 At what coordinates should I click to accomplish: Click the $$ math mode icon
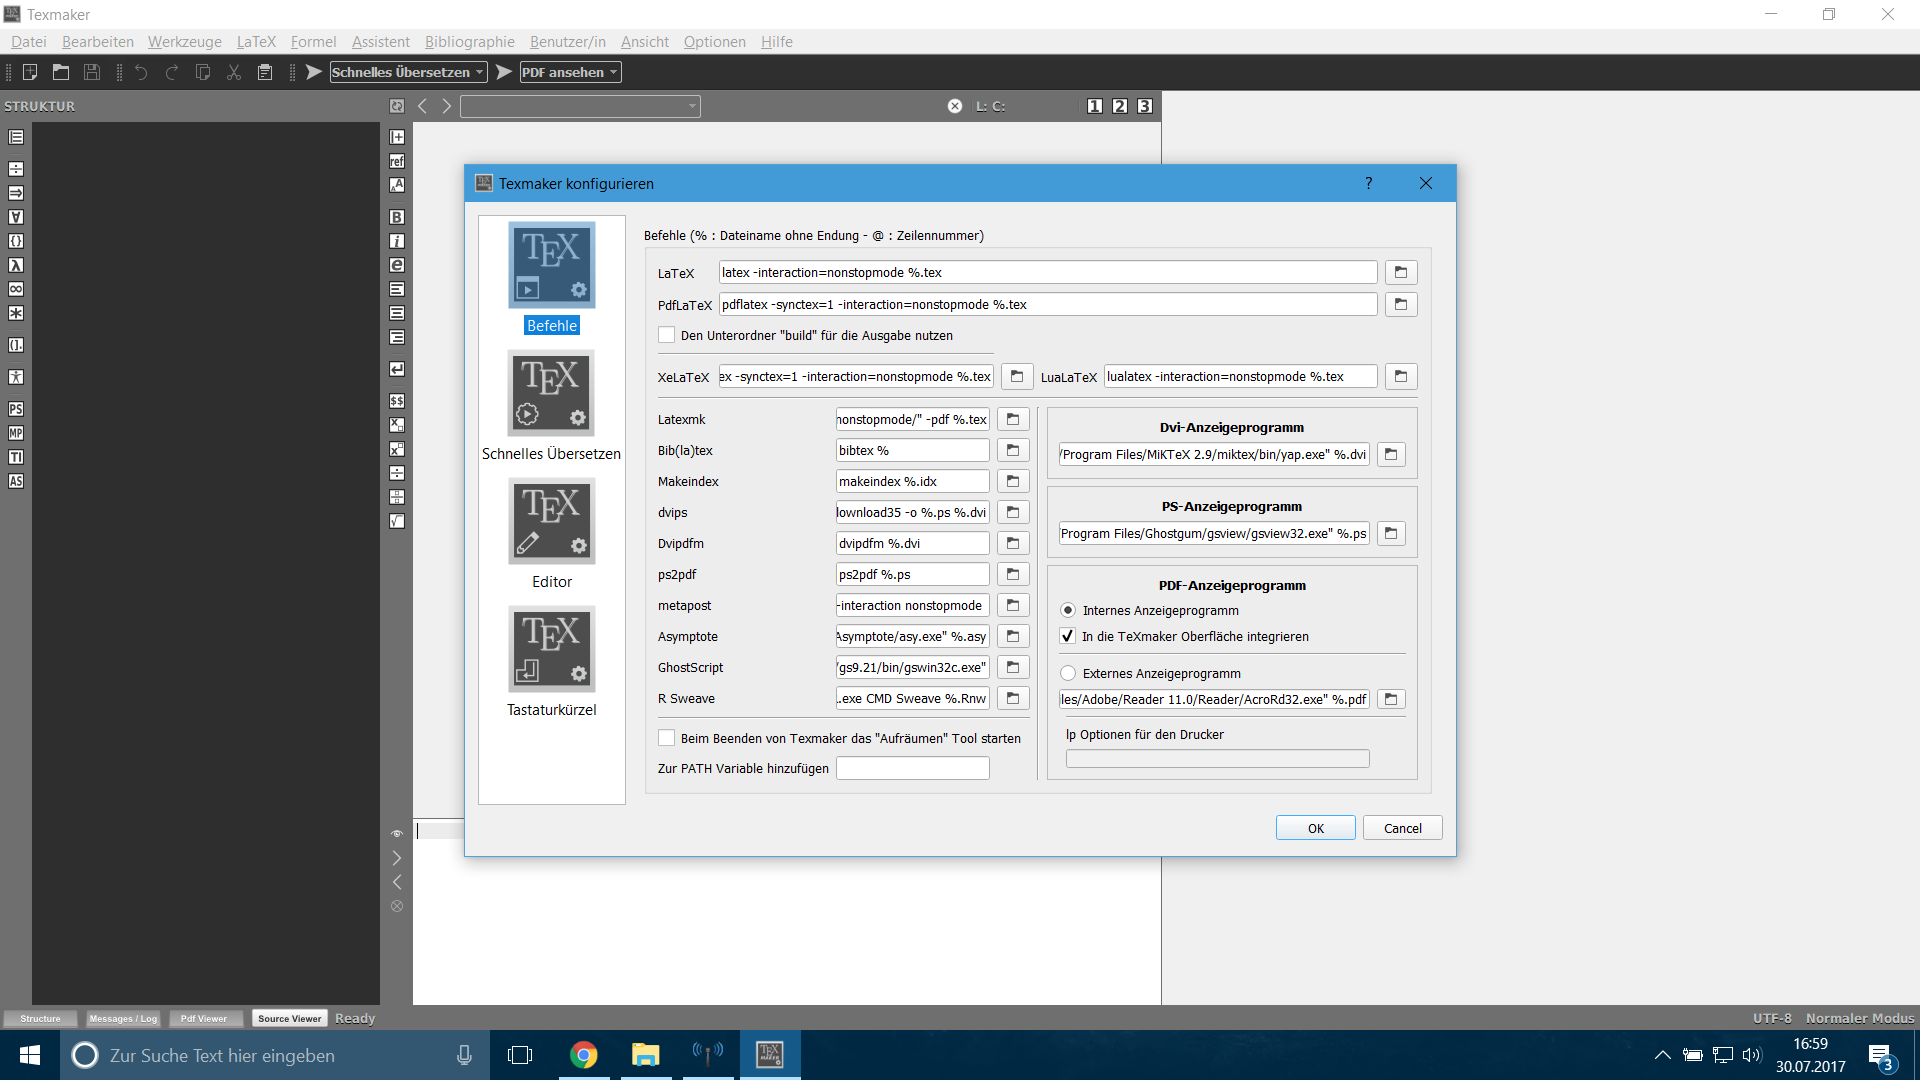397,401
